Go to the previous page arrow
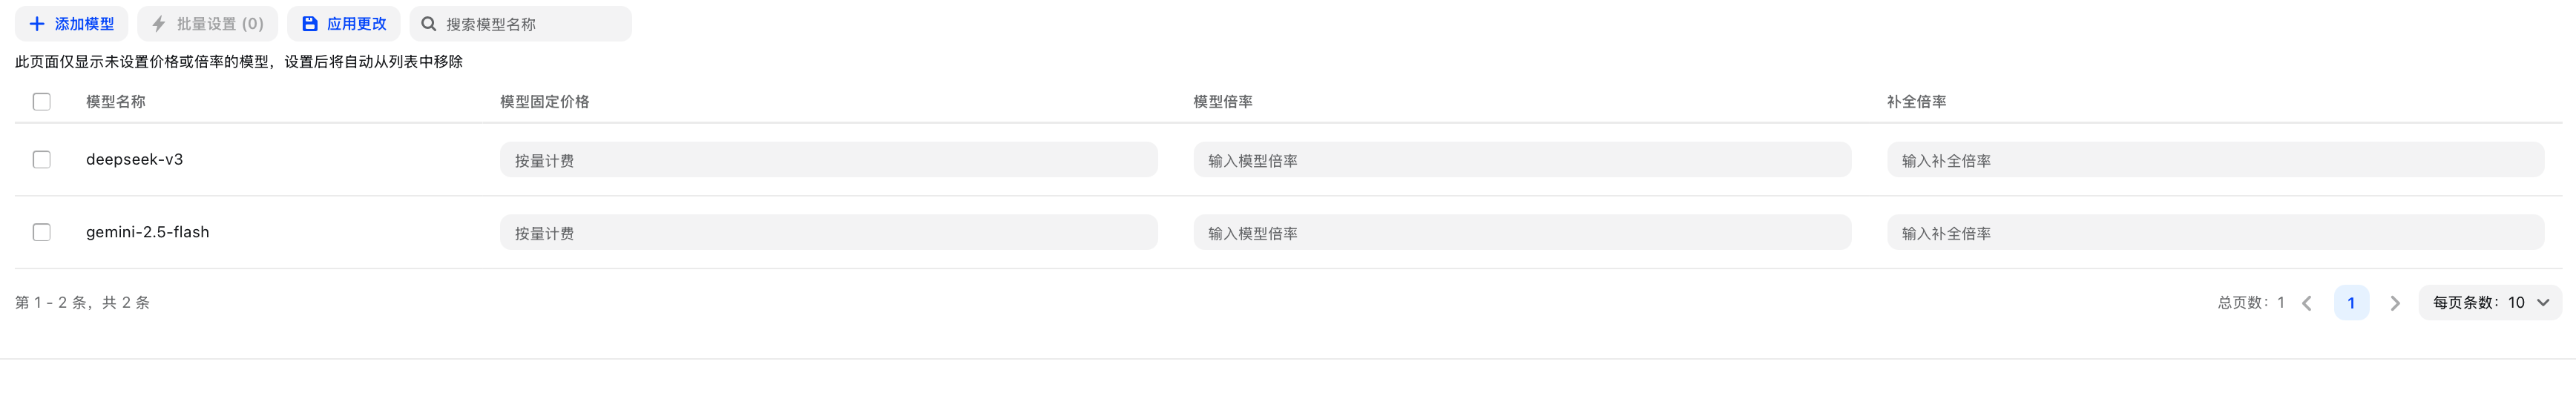The width and height of the screenshot is (2576, 396). tap(2307, 303)
